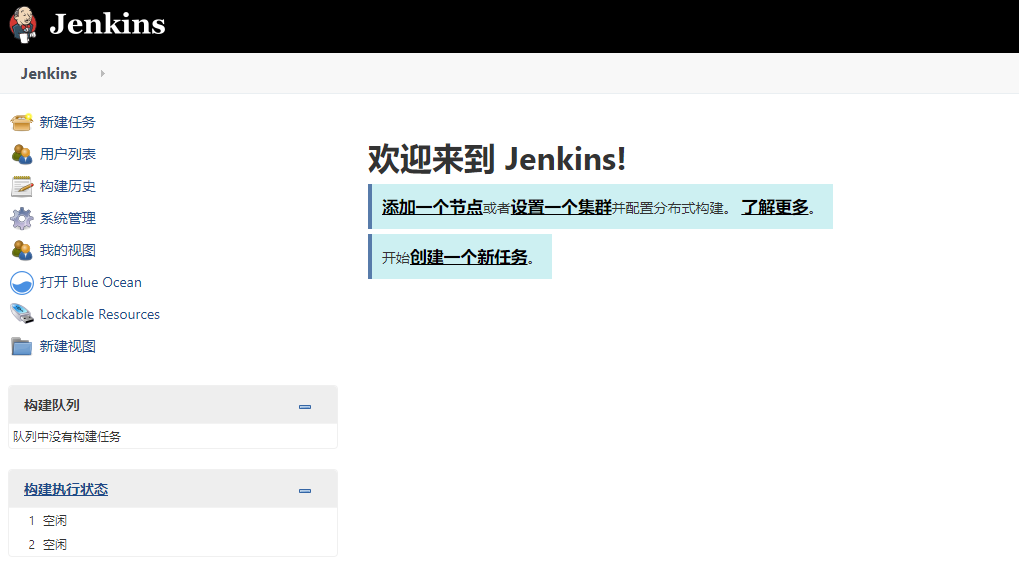Click the Lockable Resources USB drive icon
Screen dimensions: 1019x577
(21, 314)
